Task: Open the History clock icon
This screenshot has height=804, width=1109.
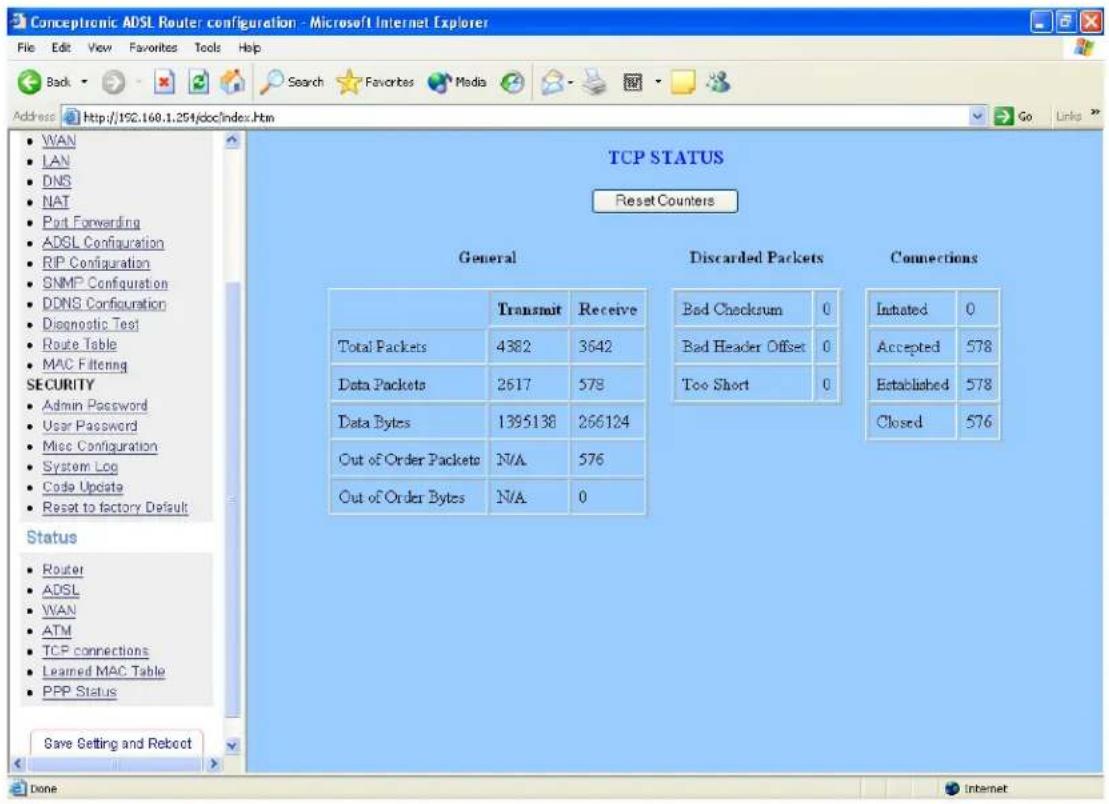Action: pos(512,83)
